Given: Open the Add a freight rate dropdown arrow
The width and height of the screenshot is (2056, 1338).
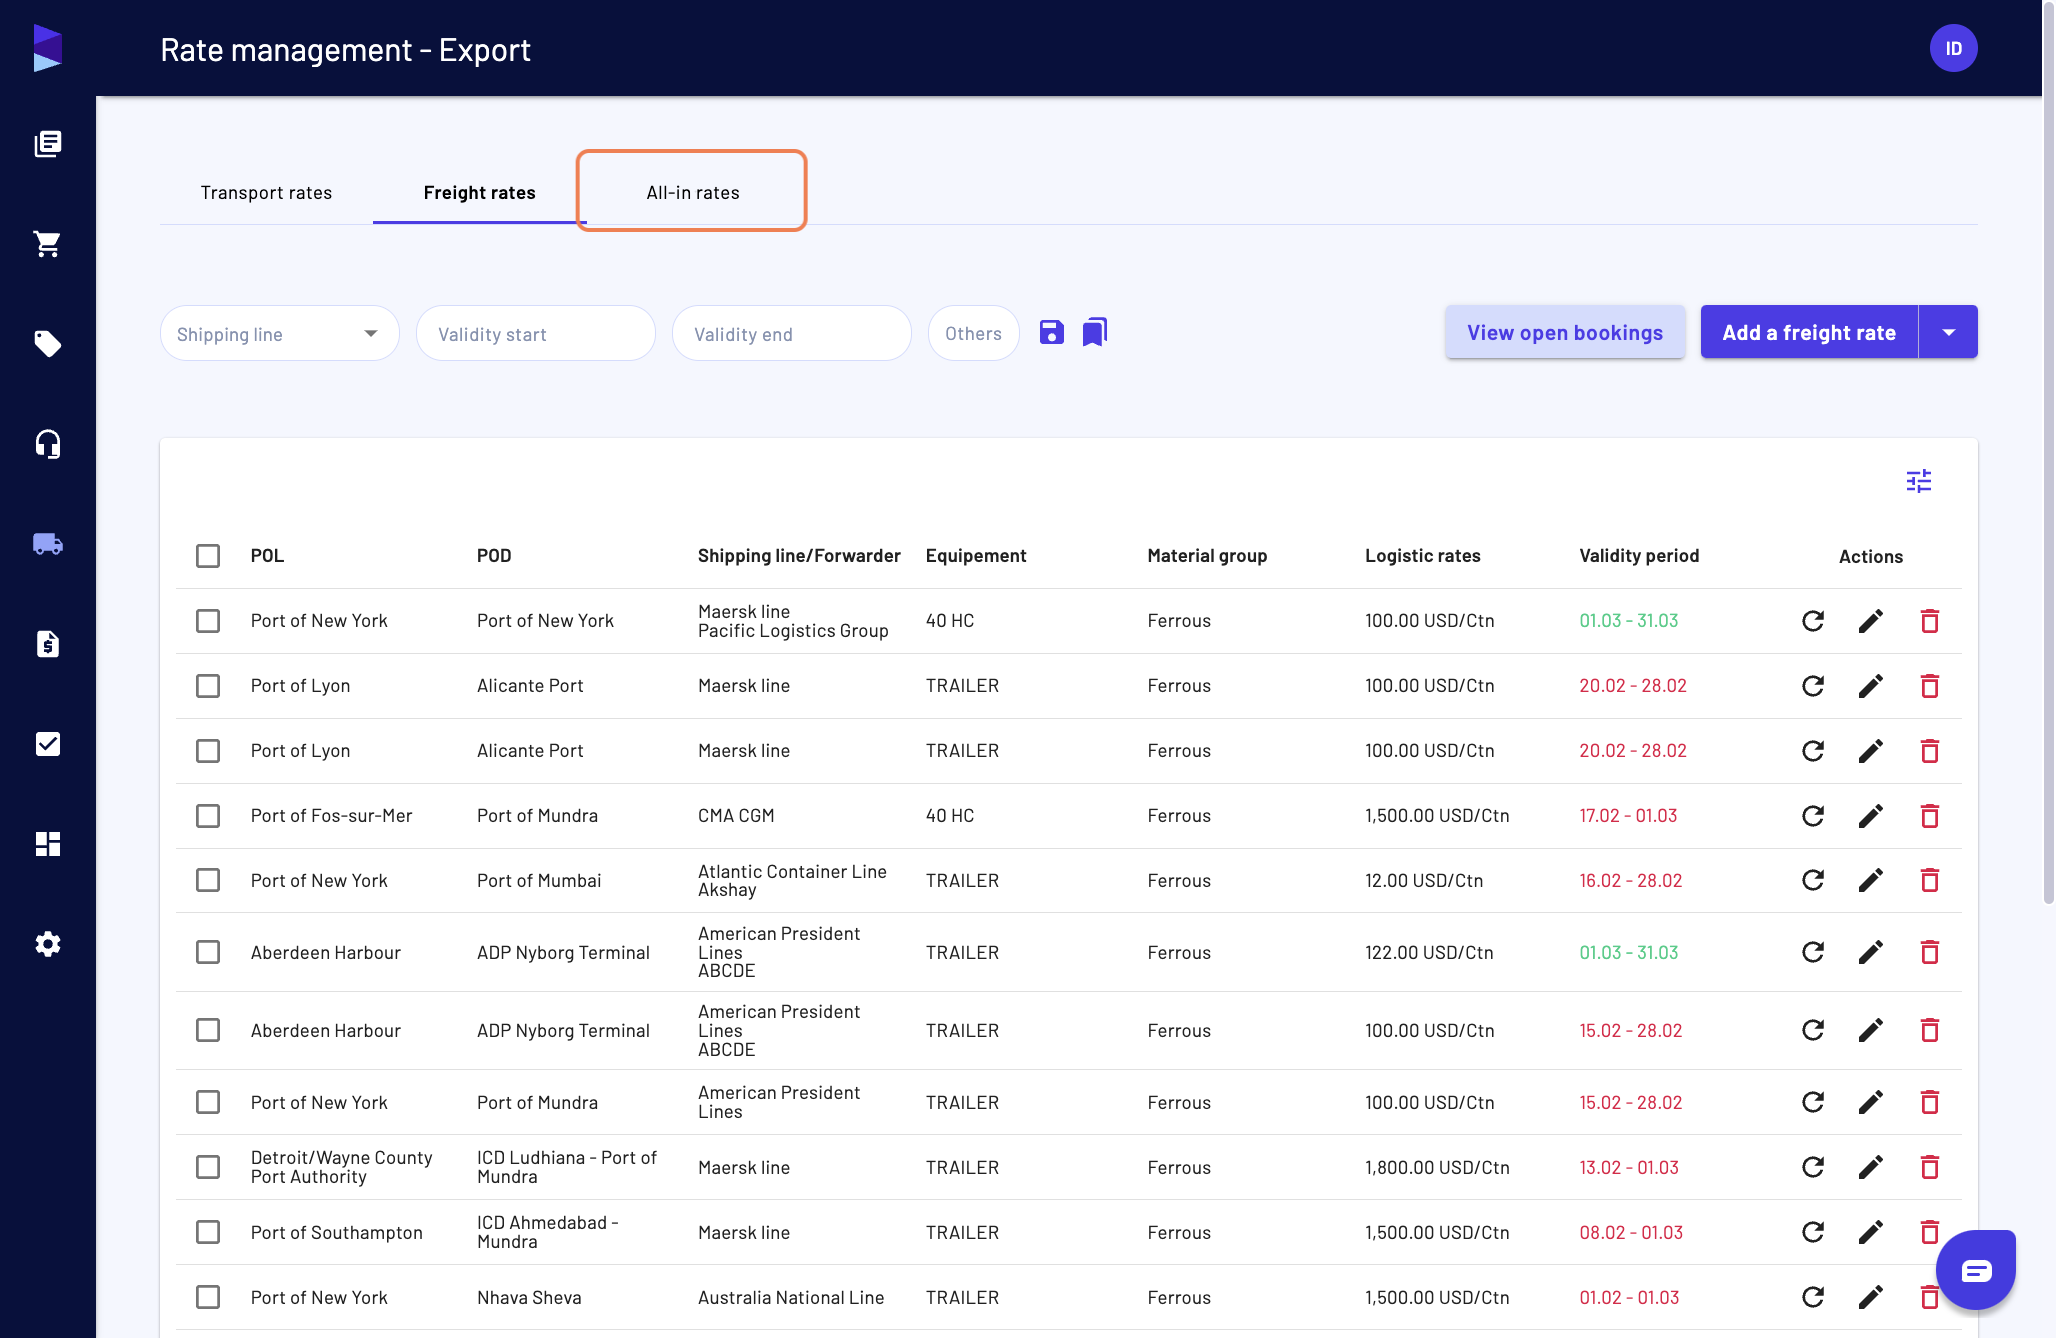Looking at the screenshot, I should pos(1948,332).
